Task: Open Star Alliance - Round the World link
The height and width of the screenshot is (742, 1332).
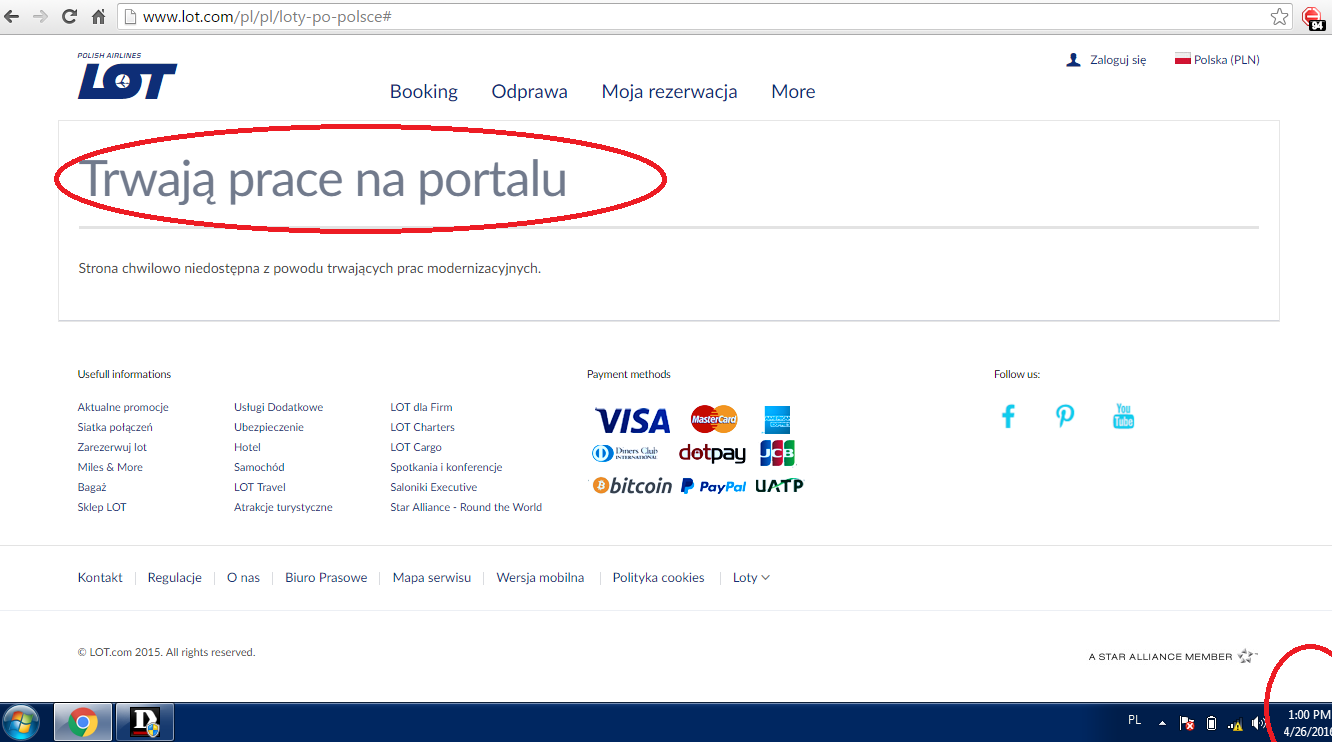Action: click(466, 507)
